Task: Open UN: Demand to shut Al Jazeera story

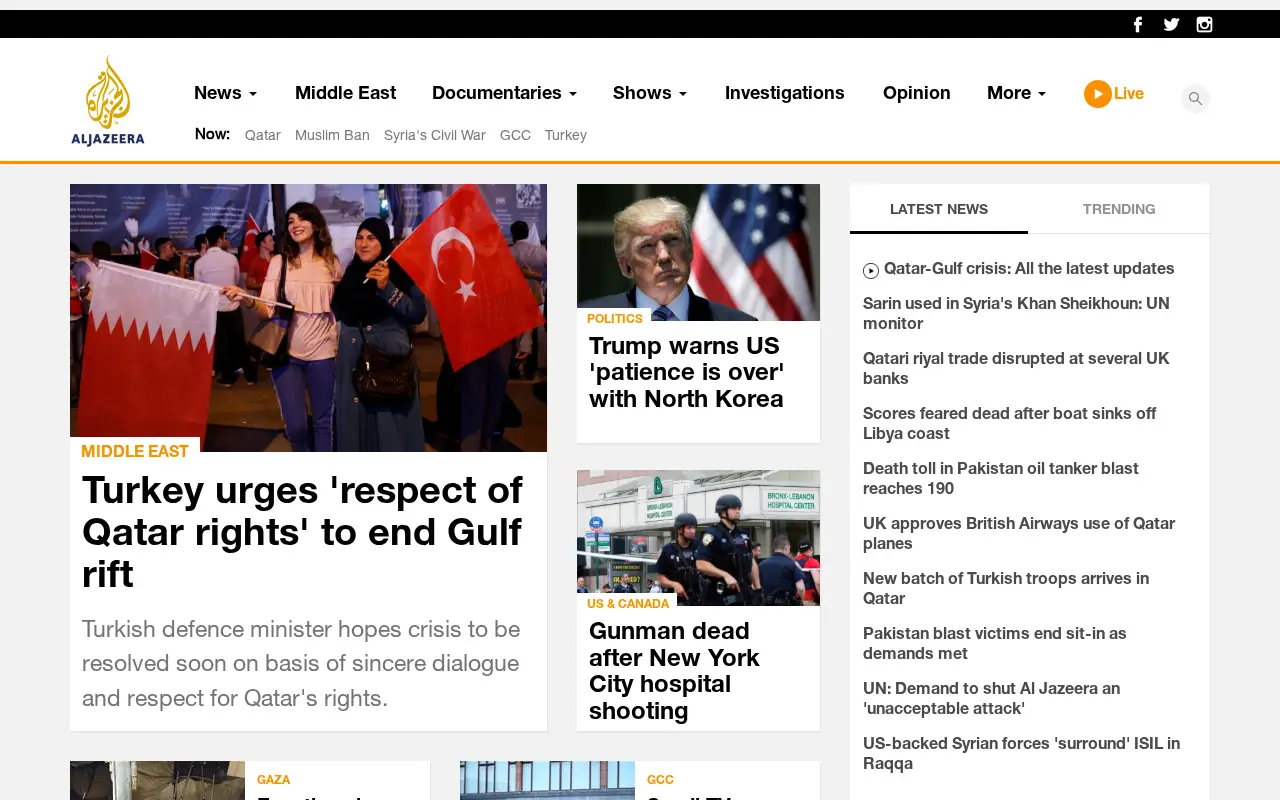Action: (x=991, y=698)
